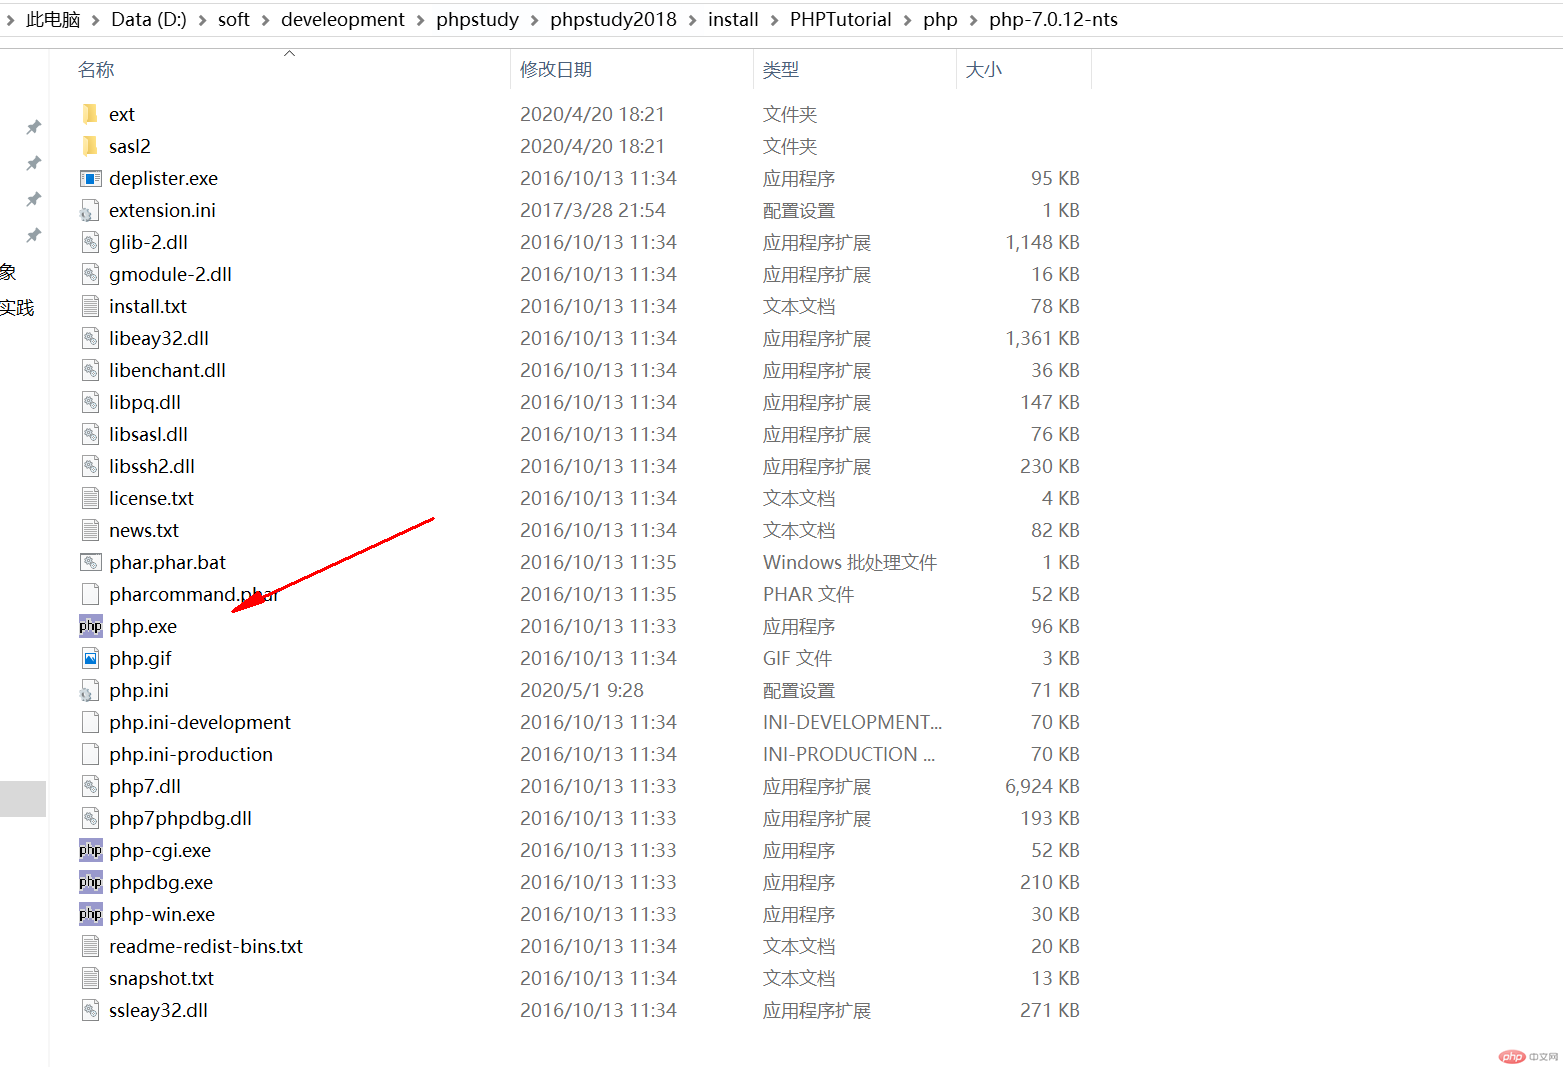1563x1067 pixels.
Task: Navigate to phpstudy2018 in the breadcrumb
Action: (613, 20)
